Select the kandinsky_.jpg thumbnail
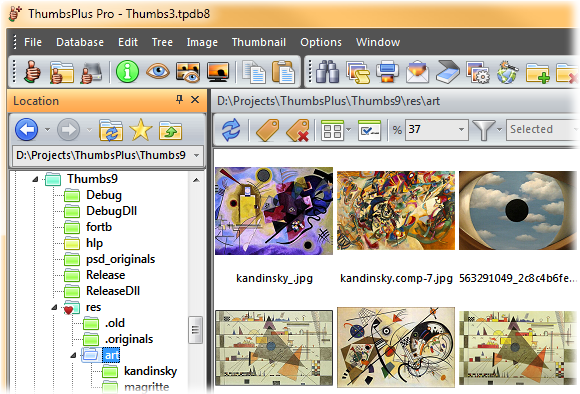The width and height of the screenshot is (580, 394). pos(274,211)
